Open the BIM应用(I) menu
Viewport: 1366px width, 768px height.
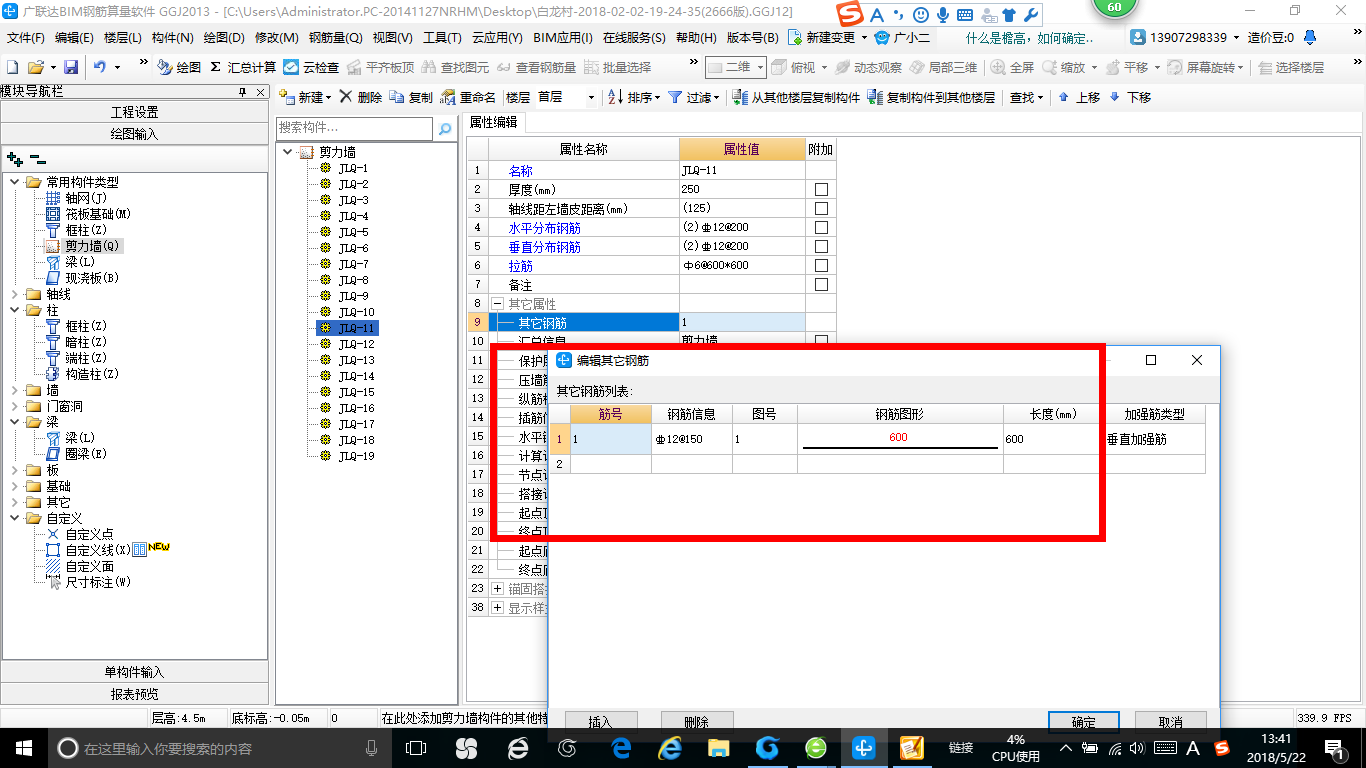click(x=564, y=38)
